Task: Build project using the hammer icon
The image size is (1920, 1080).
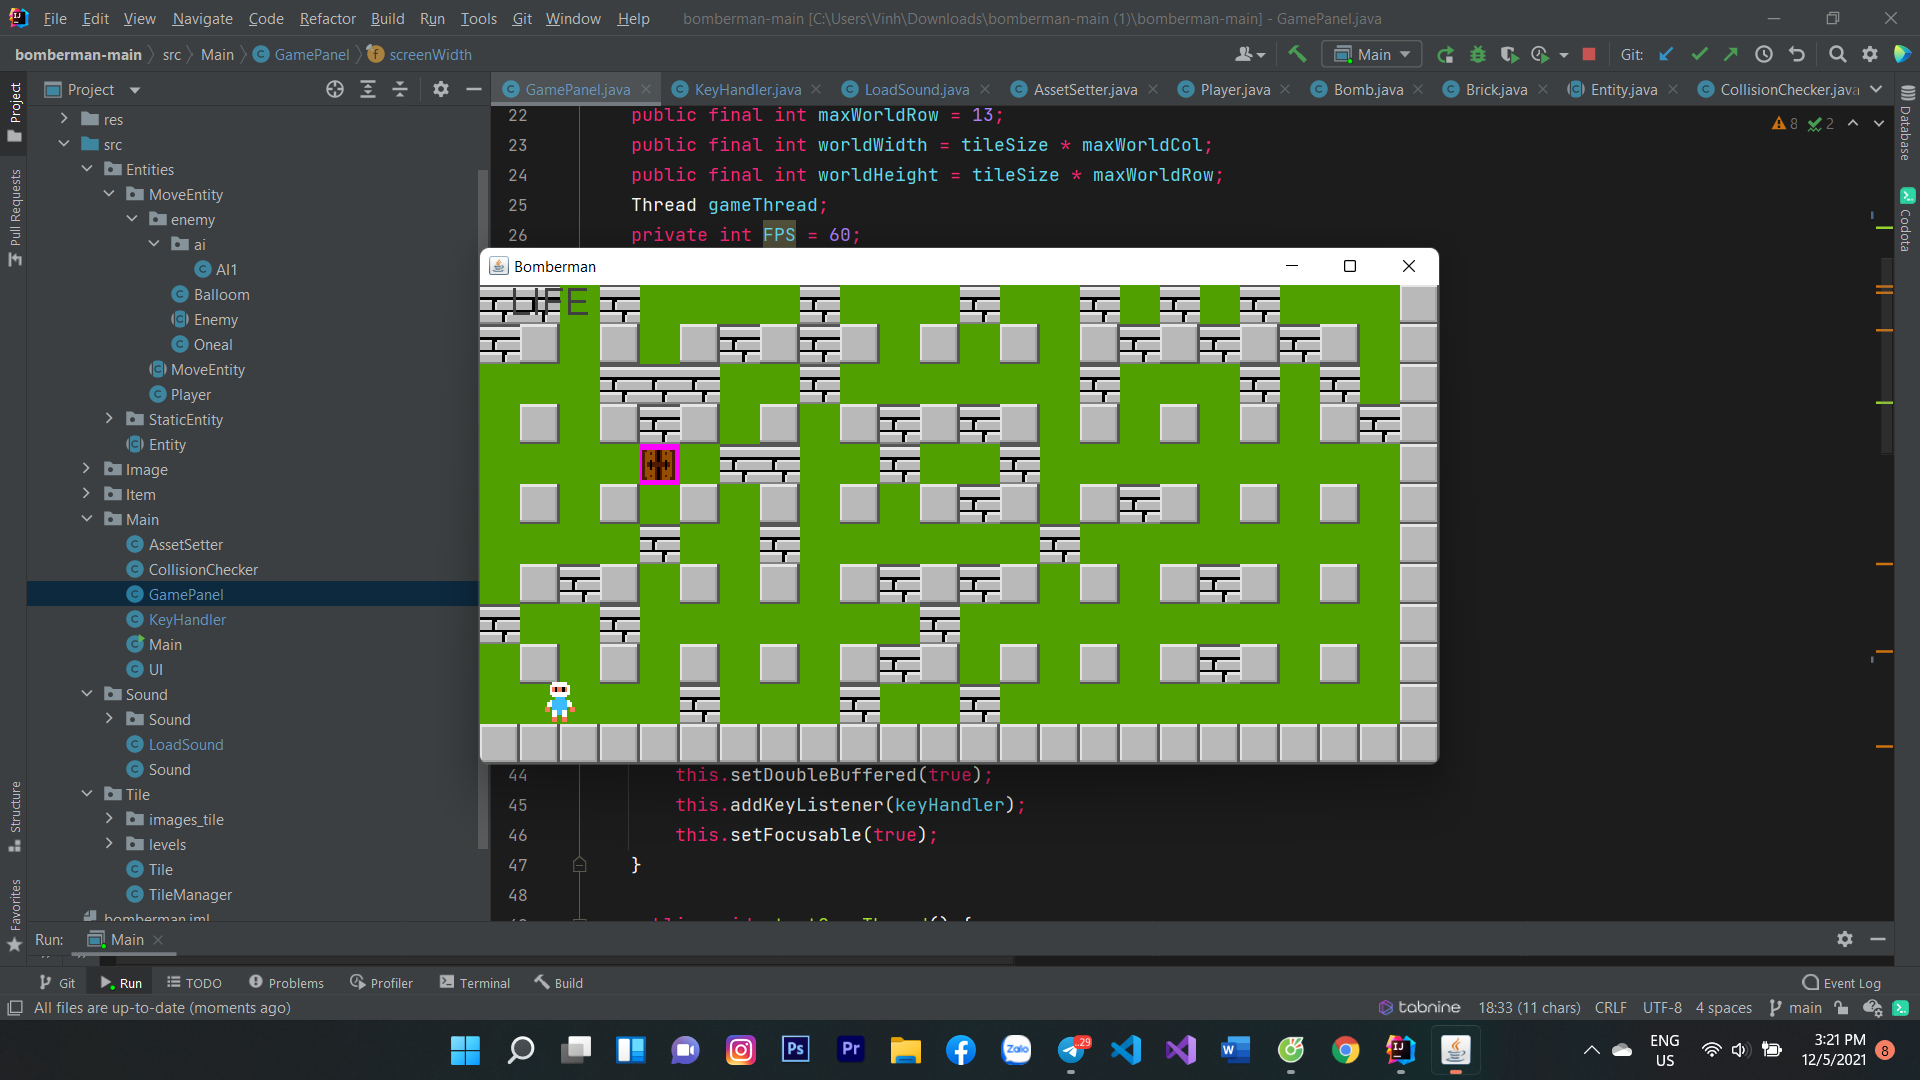Action: (x=1297, y=54)
